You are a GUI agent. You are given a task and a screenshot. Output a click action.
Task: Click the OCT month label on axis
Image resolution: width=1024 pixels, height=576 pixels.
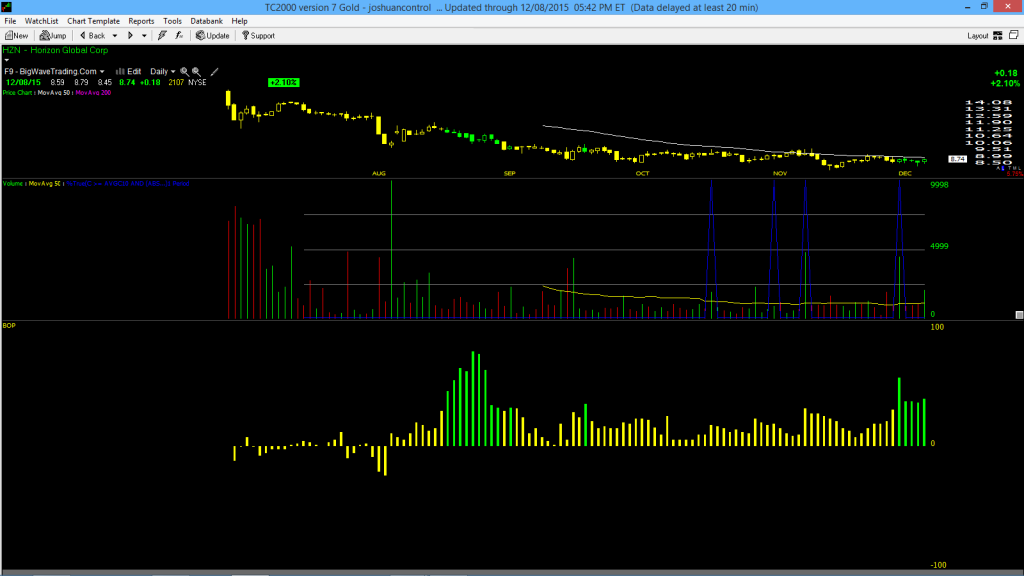tap(643, 174)
